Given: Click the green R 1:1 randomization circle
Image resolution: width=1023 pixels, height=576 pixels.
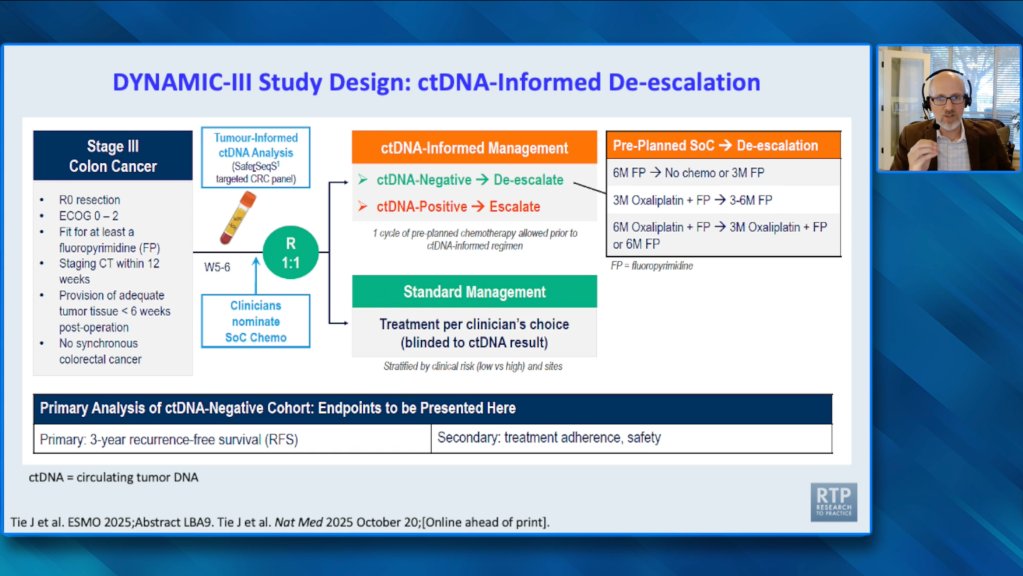Looking at the screenshot, I should (290, 252).
